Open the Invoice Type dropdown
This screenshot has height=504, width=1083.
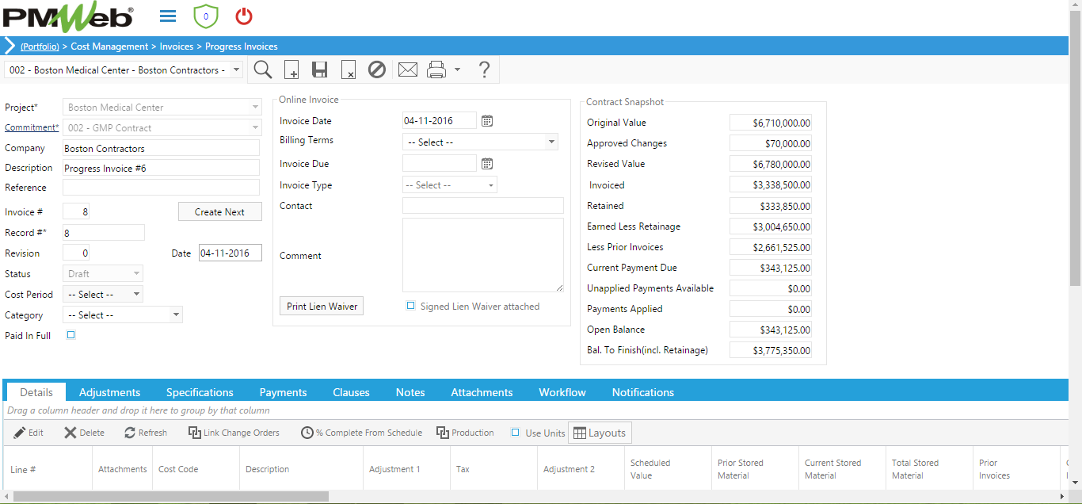coord(491,185)
